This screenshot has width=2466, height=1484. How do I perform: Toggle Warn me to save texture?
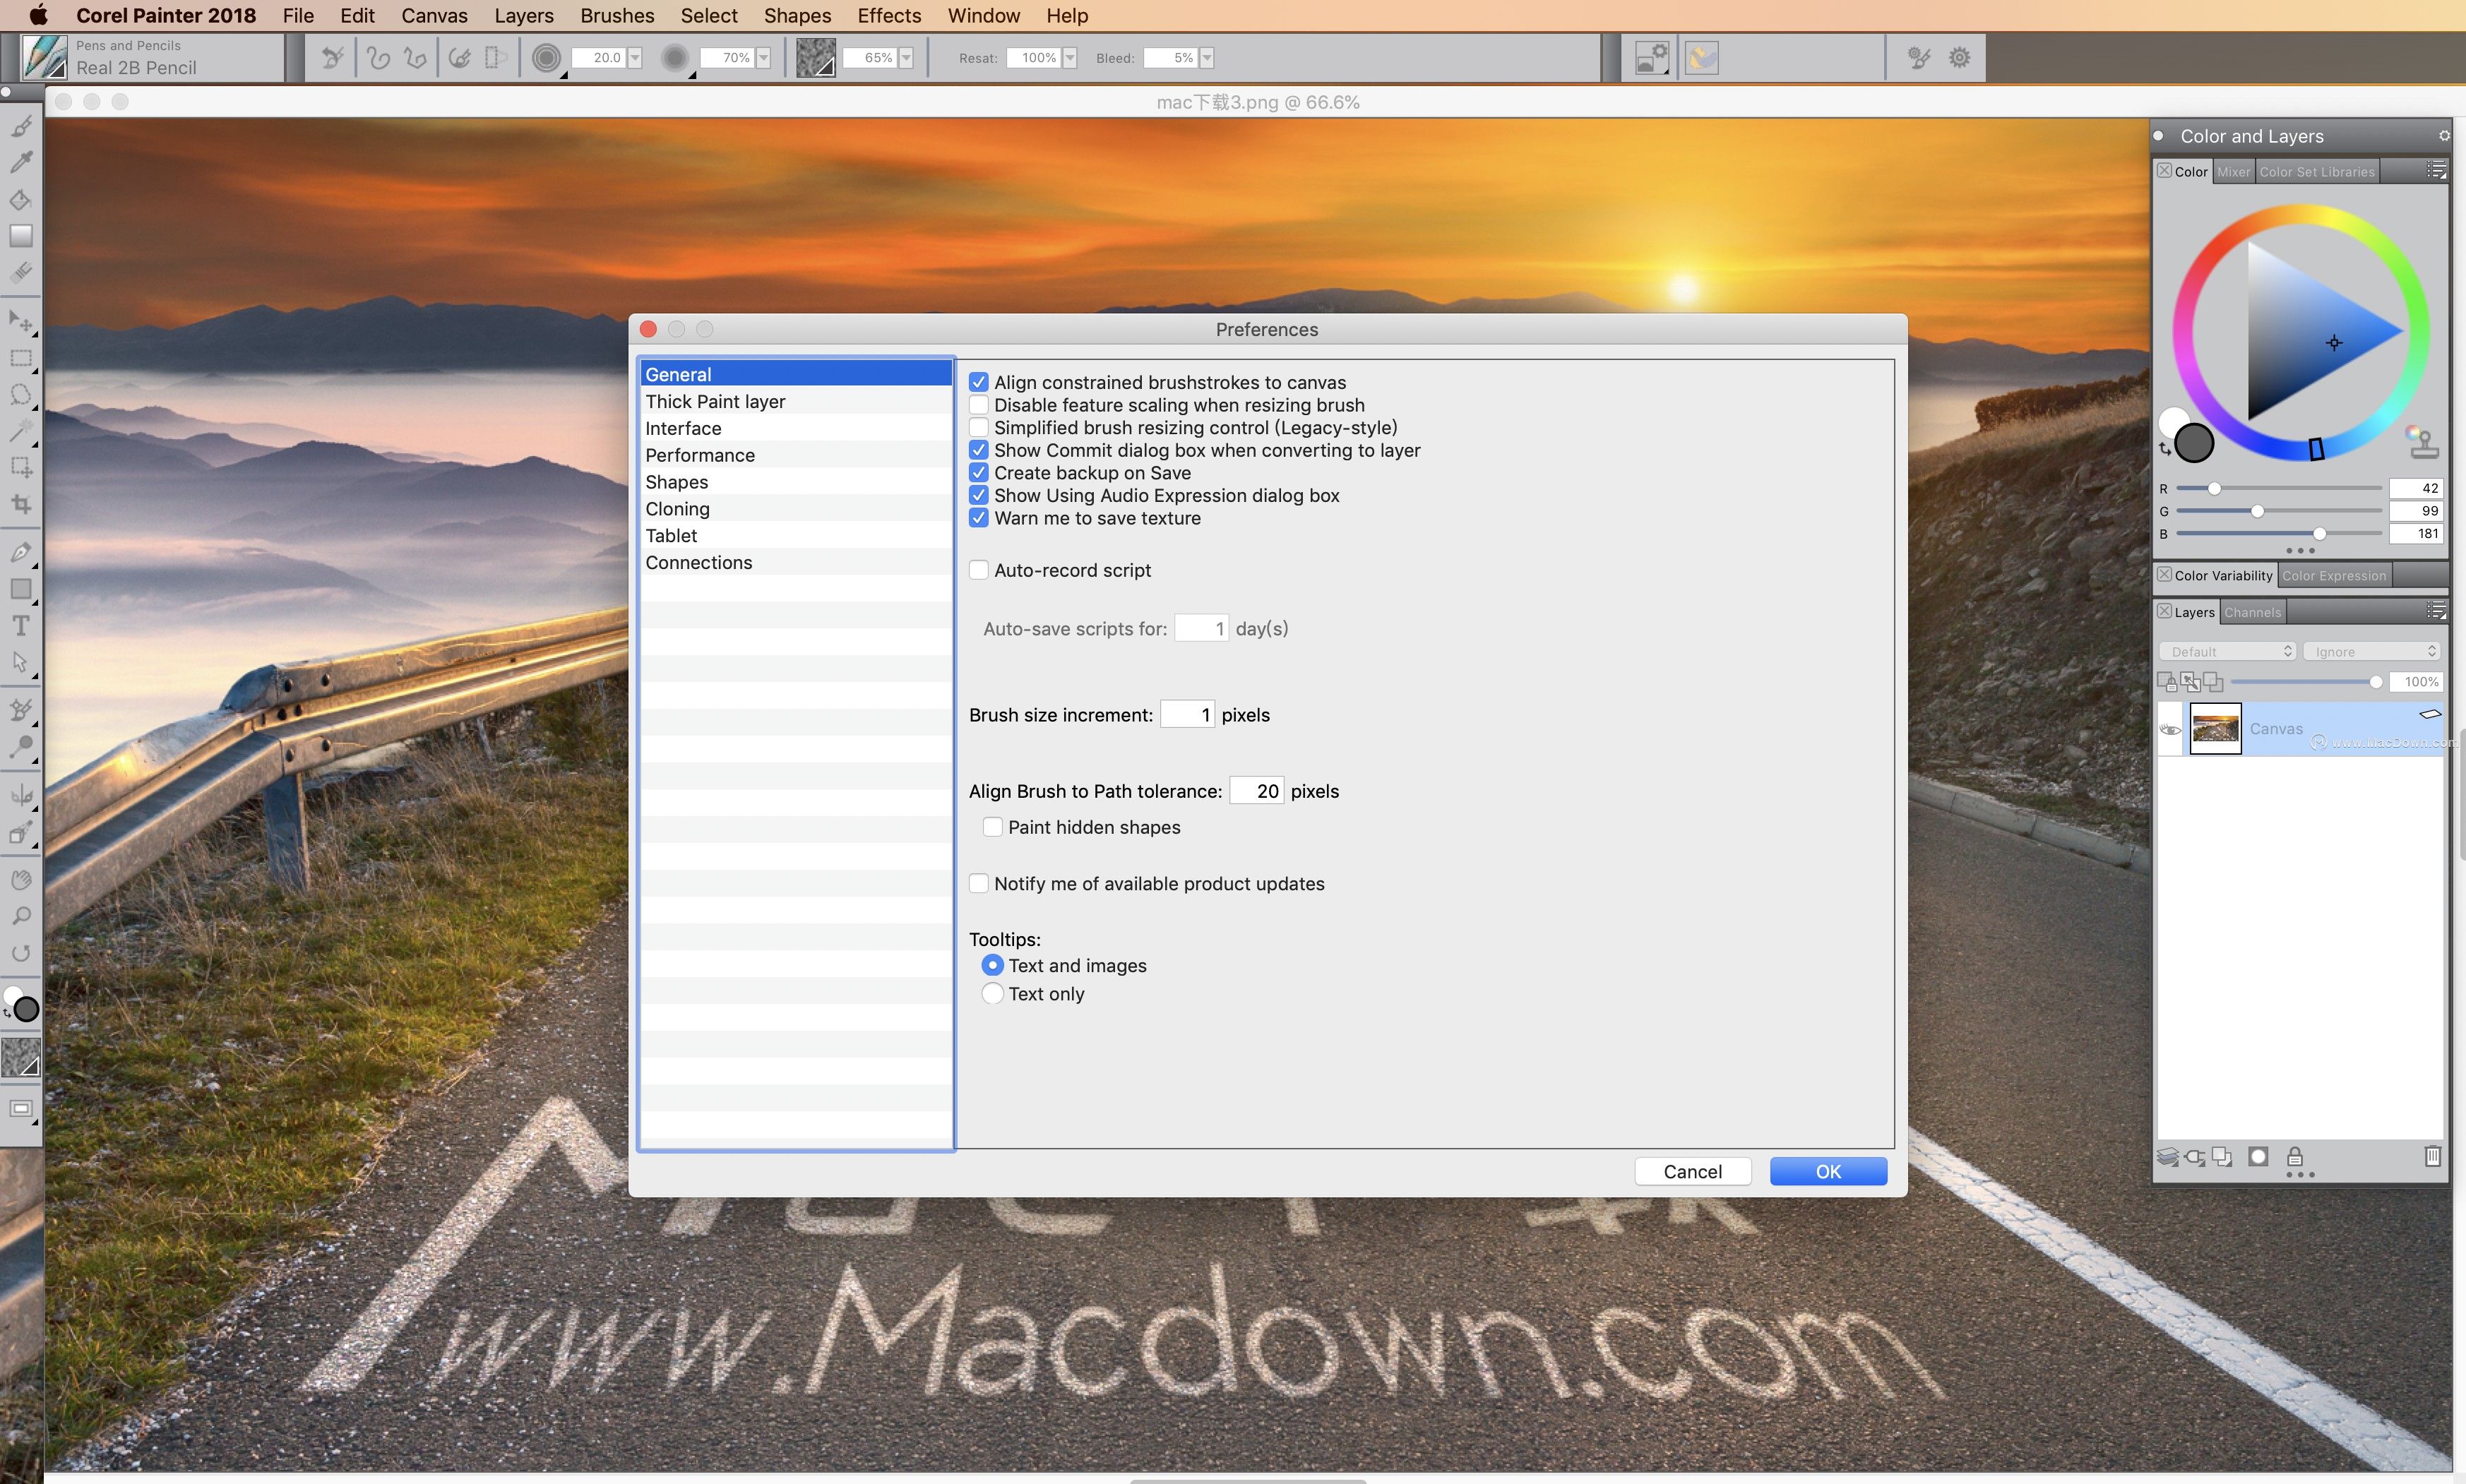[x=979, y=518]
